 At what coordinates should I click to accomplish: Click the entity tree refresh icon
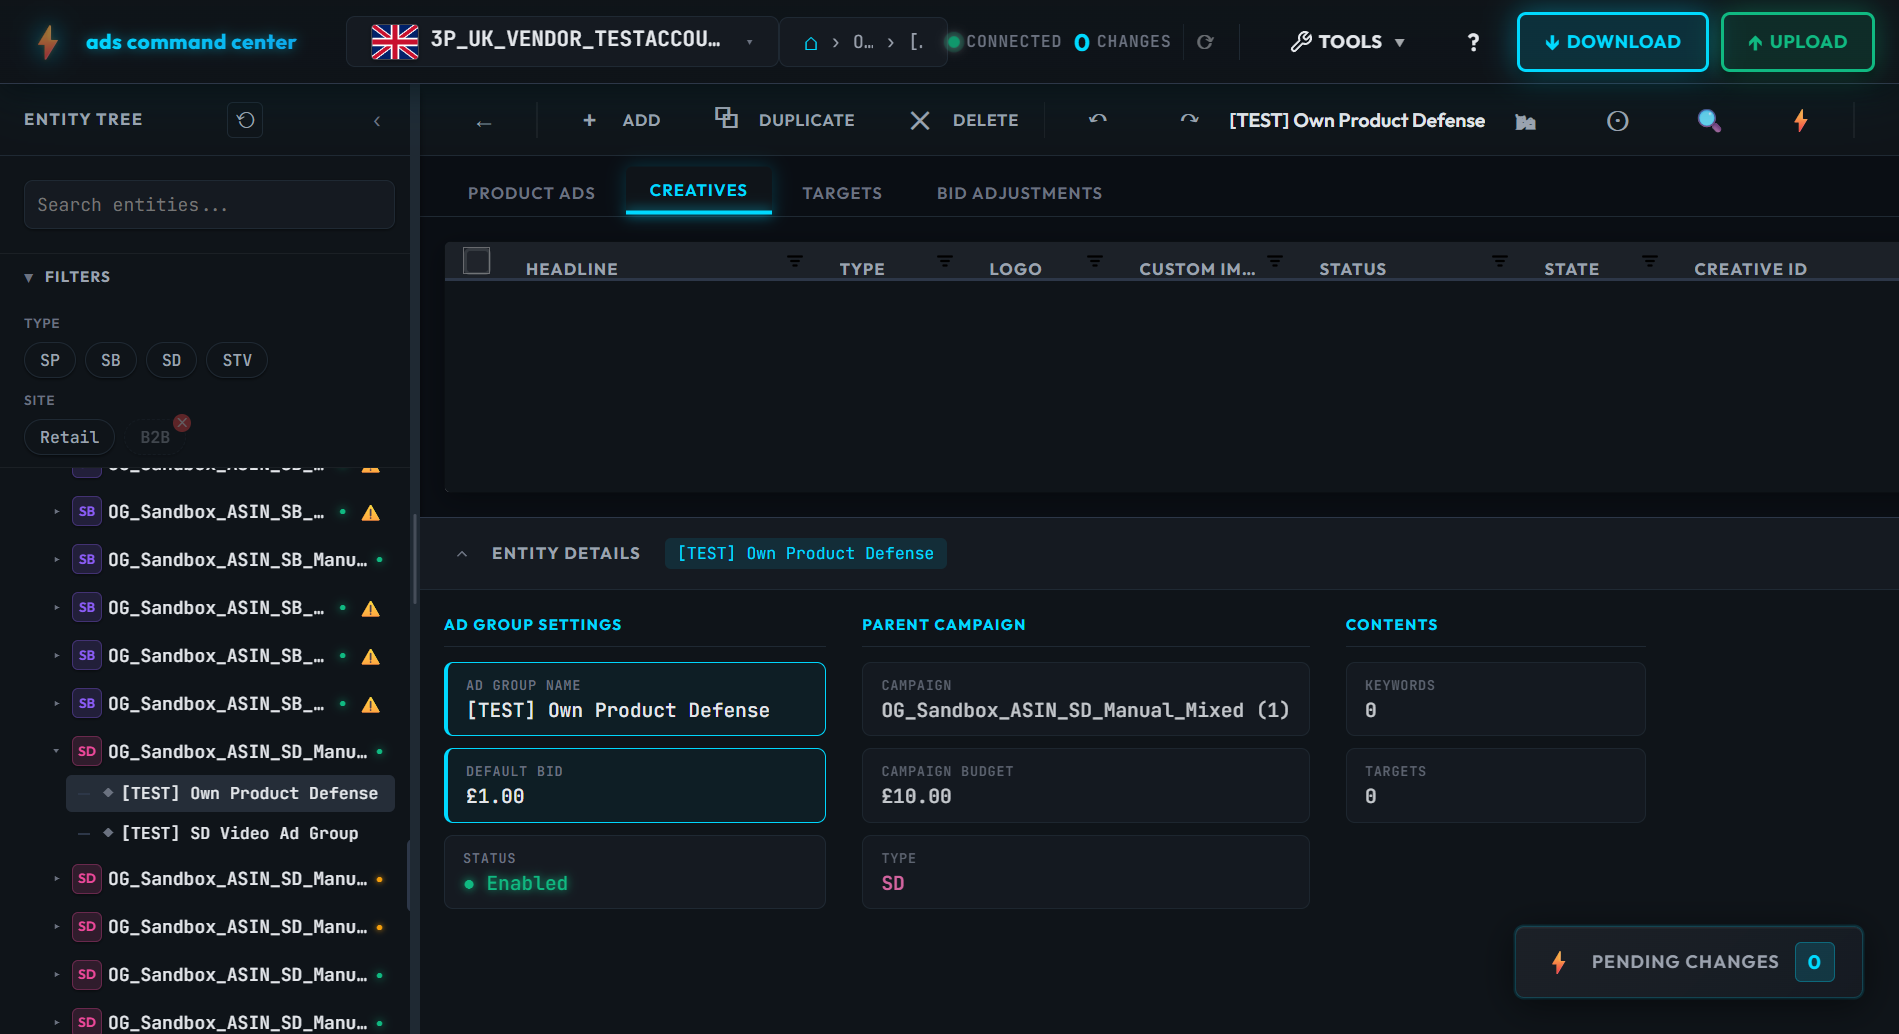(x=245, y=120)
